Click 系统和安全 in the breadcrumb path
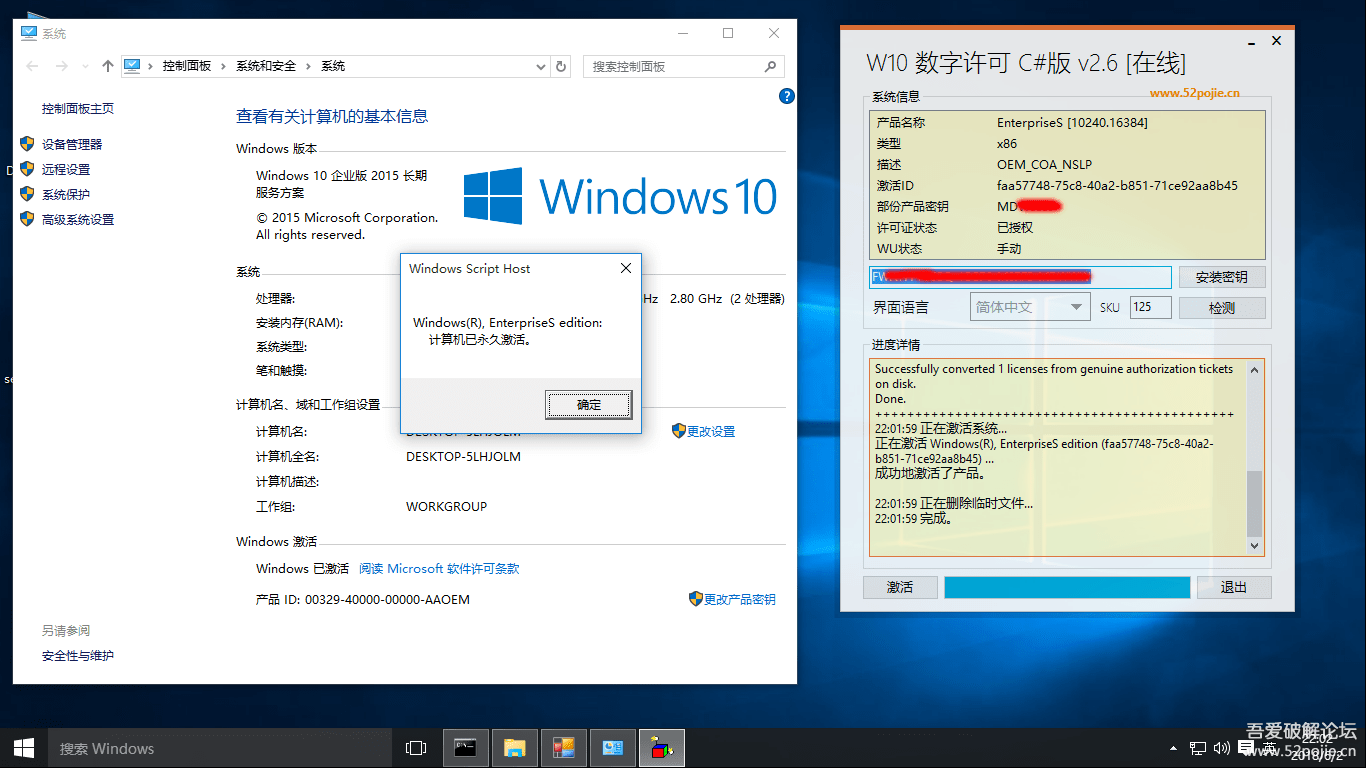Image resolution: width=1366 pixels, height=768 pixels. coord(266,66)
